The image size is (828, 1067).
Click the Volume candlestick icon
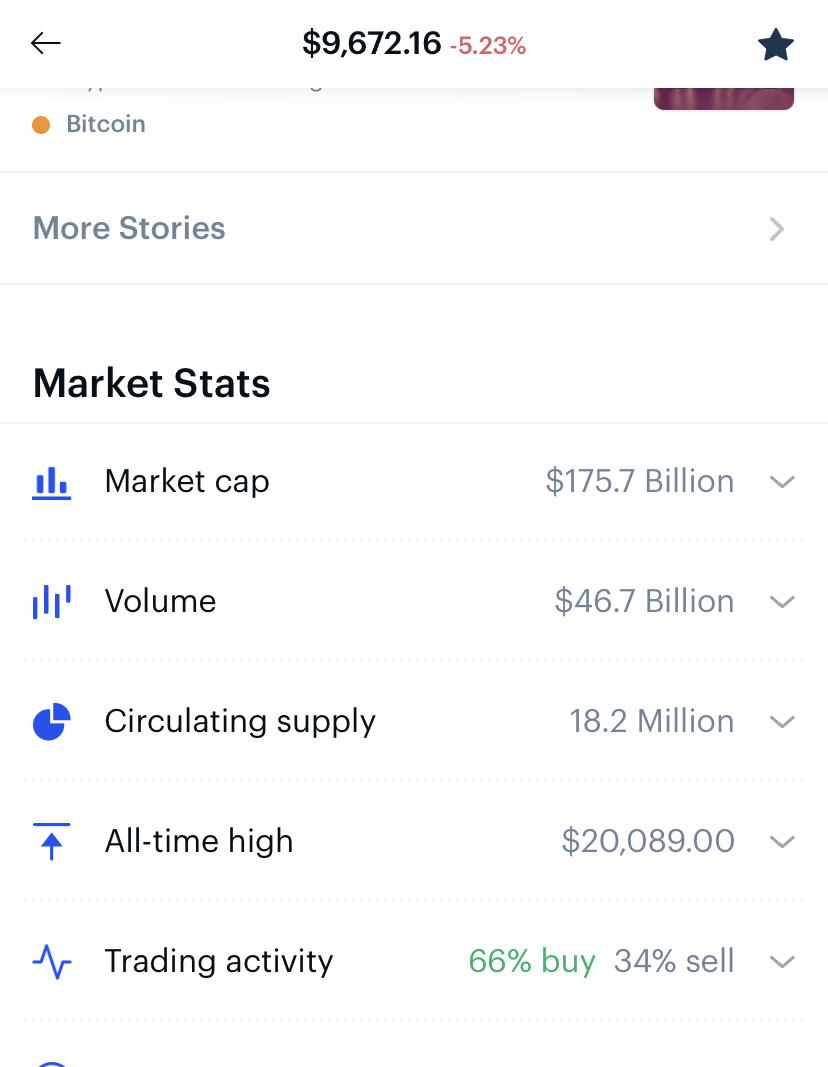point(52,601)
